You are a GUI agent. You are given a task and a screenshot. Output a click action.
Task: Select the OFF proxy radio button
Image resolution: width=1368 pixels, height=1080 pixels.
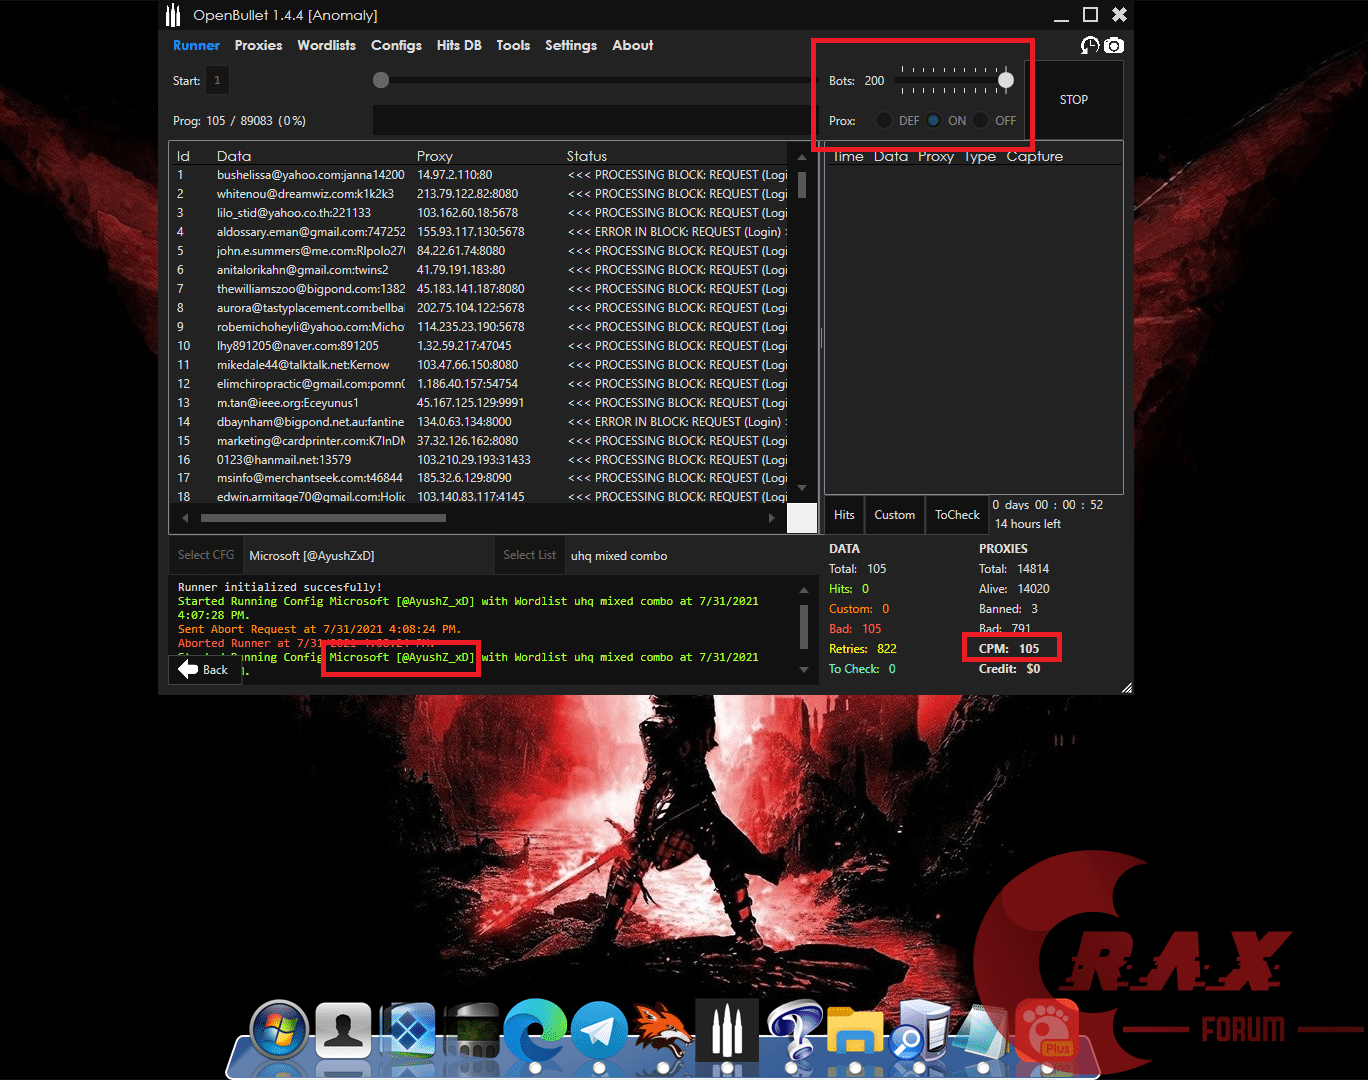(x=981, y=120)
